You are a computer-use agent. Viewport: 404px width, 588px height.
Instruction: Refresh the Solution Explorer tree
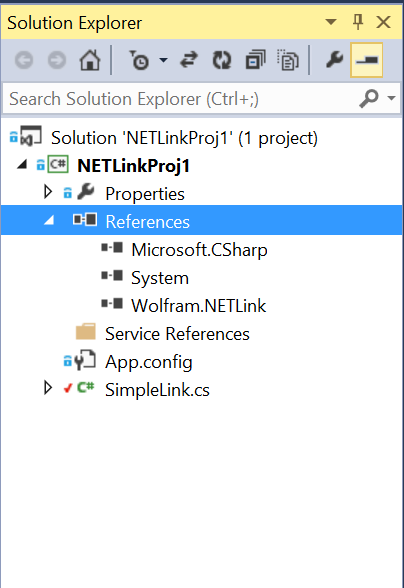click(x=222, y=60)
